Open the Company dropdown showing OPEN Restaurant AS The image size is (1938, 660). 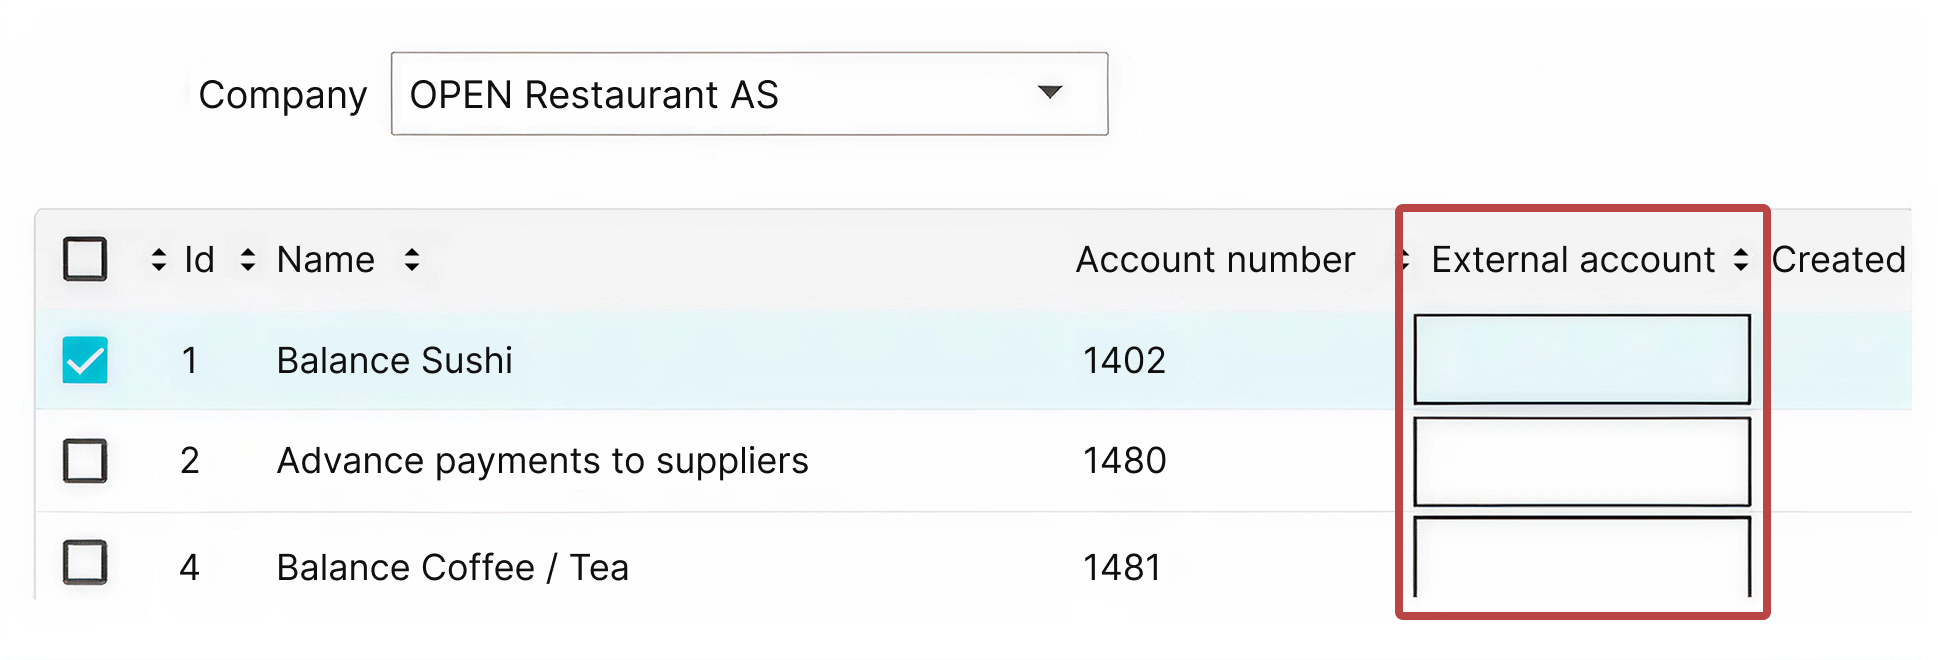click(x=748, y=94)
